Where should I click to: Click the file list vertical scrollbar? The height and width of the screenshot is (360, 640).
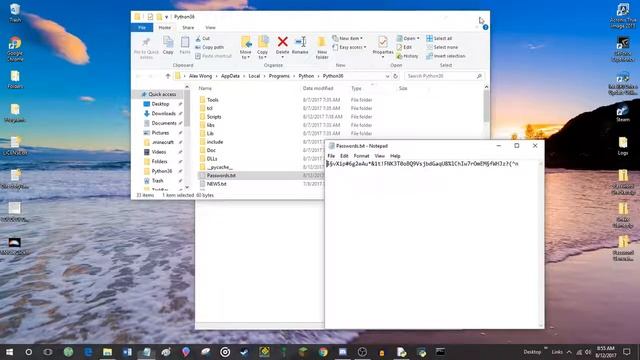pos(486,107)
